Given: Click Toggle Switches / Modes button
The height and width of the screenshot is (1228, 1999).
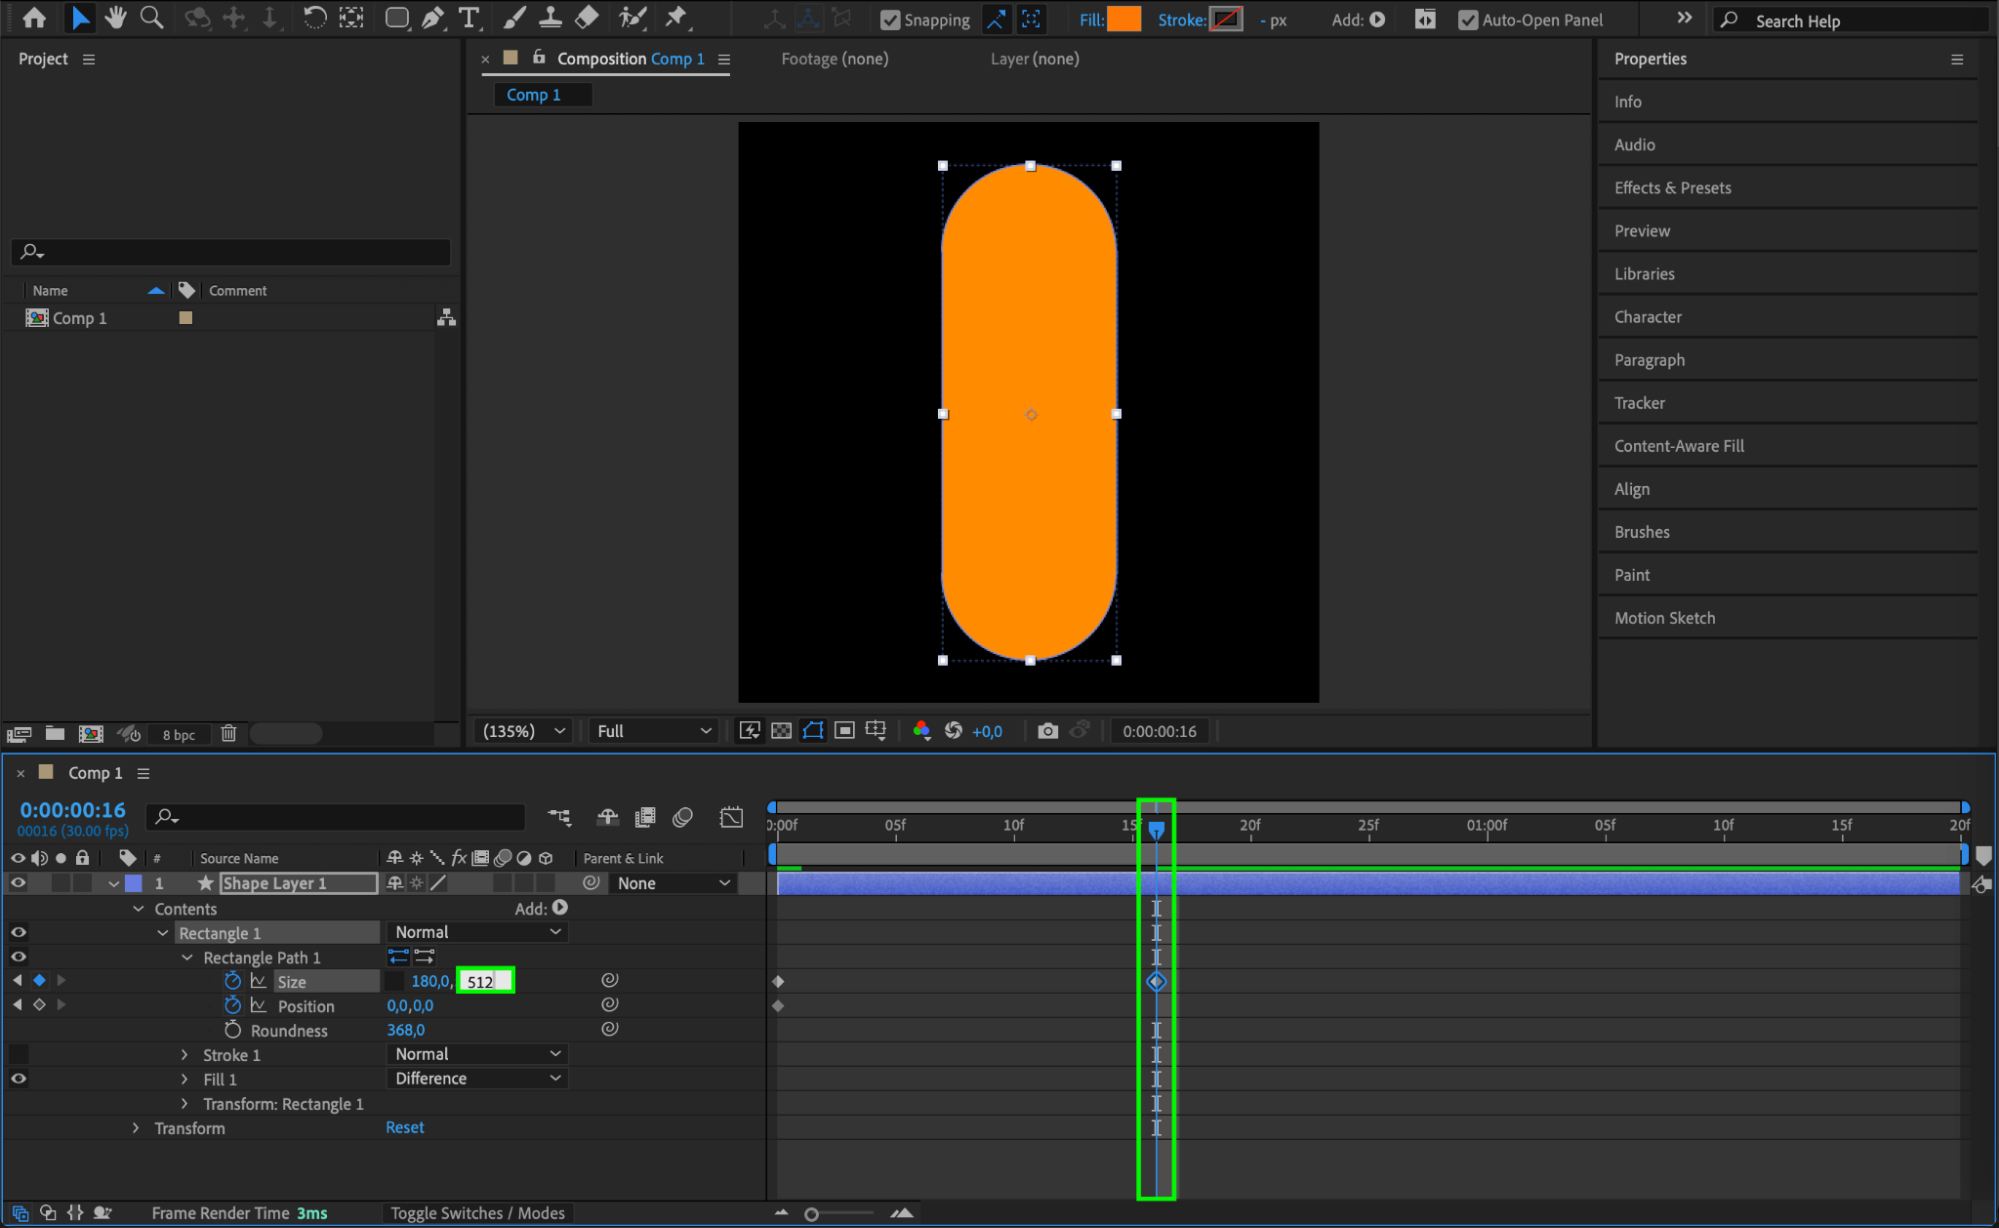Looking at the screenshot, I should (477, 1213).
